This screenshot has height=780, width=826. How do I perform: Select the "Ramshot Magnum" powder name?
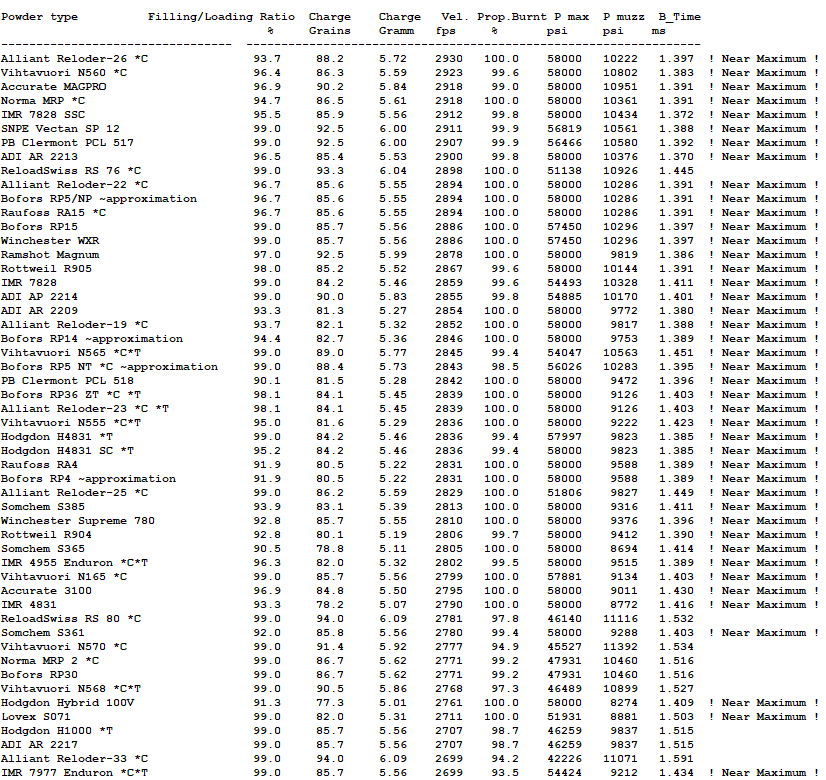coord(50,255)
